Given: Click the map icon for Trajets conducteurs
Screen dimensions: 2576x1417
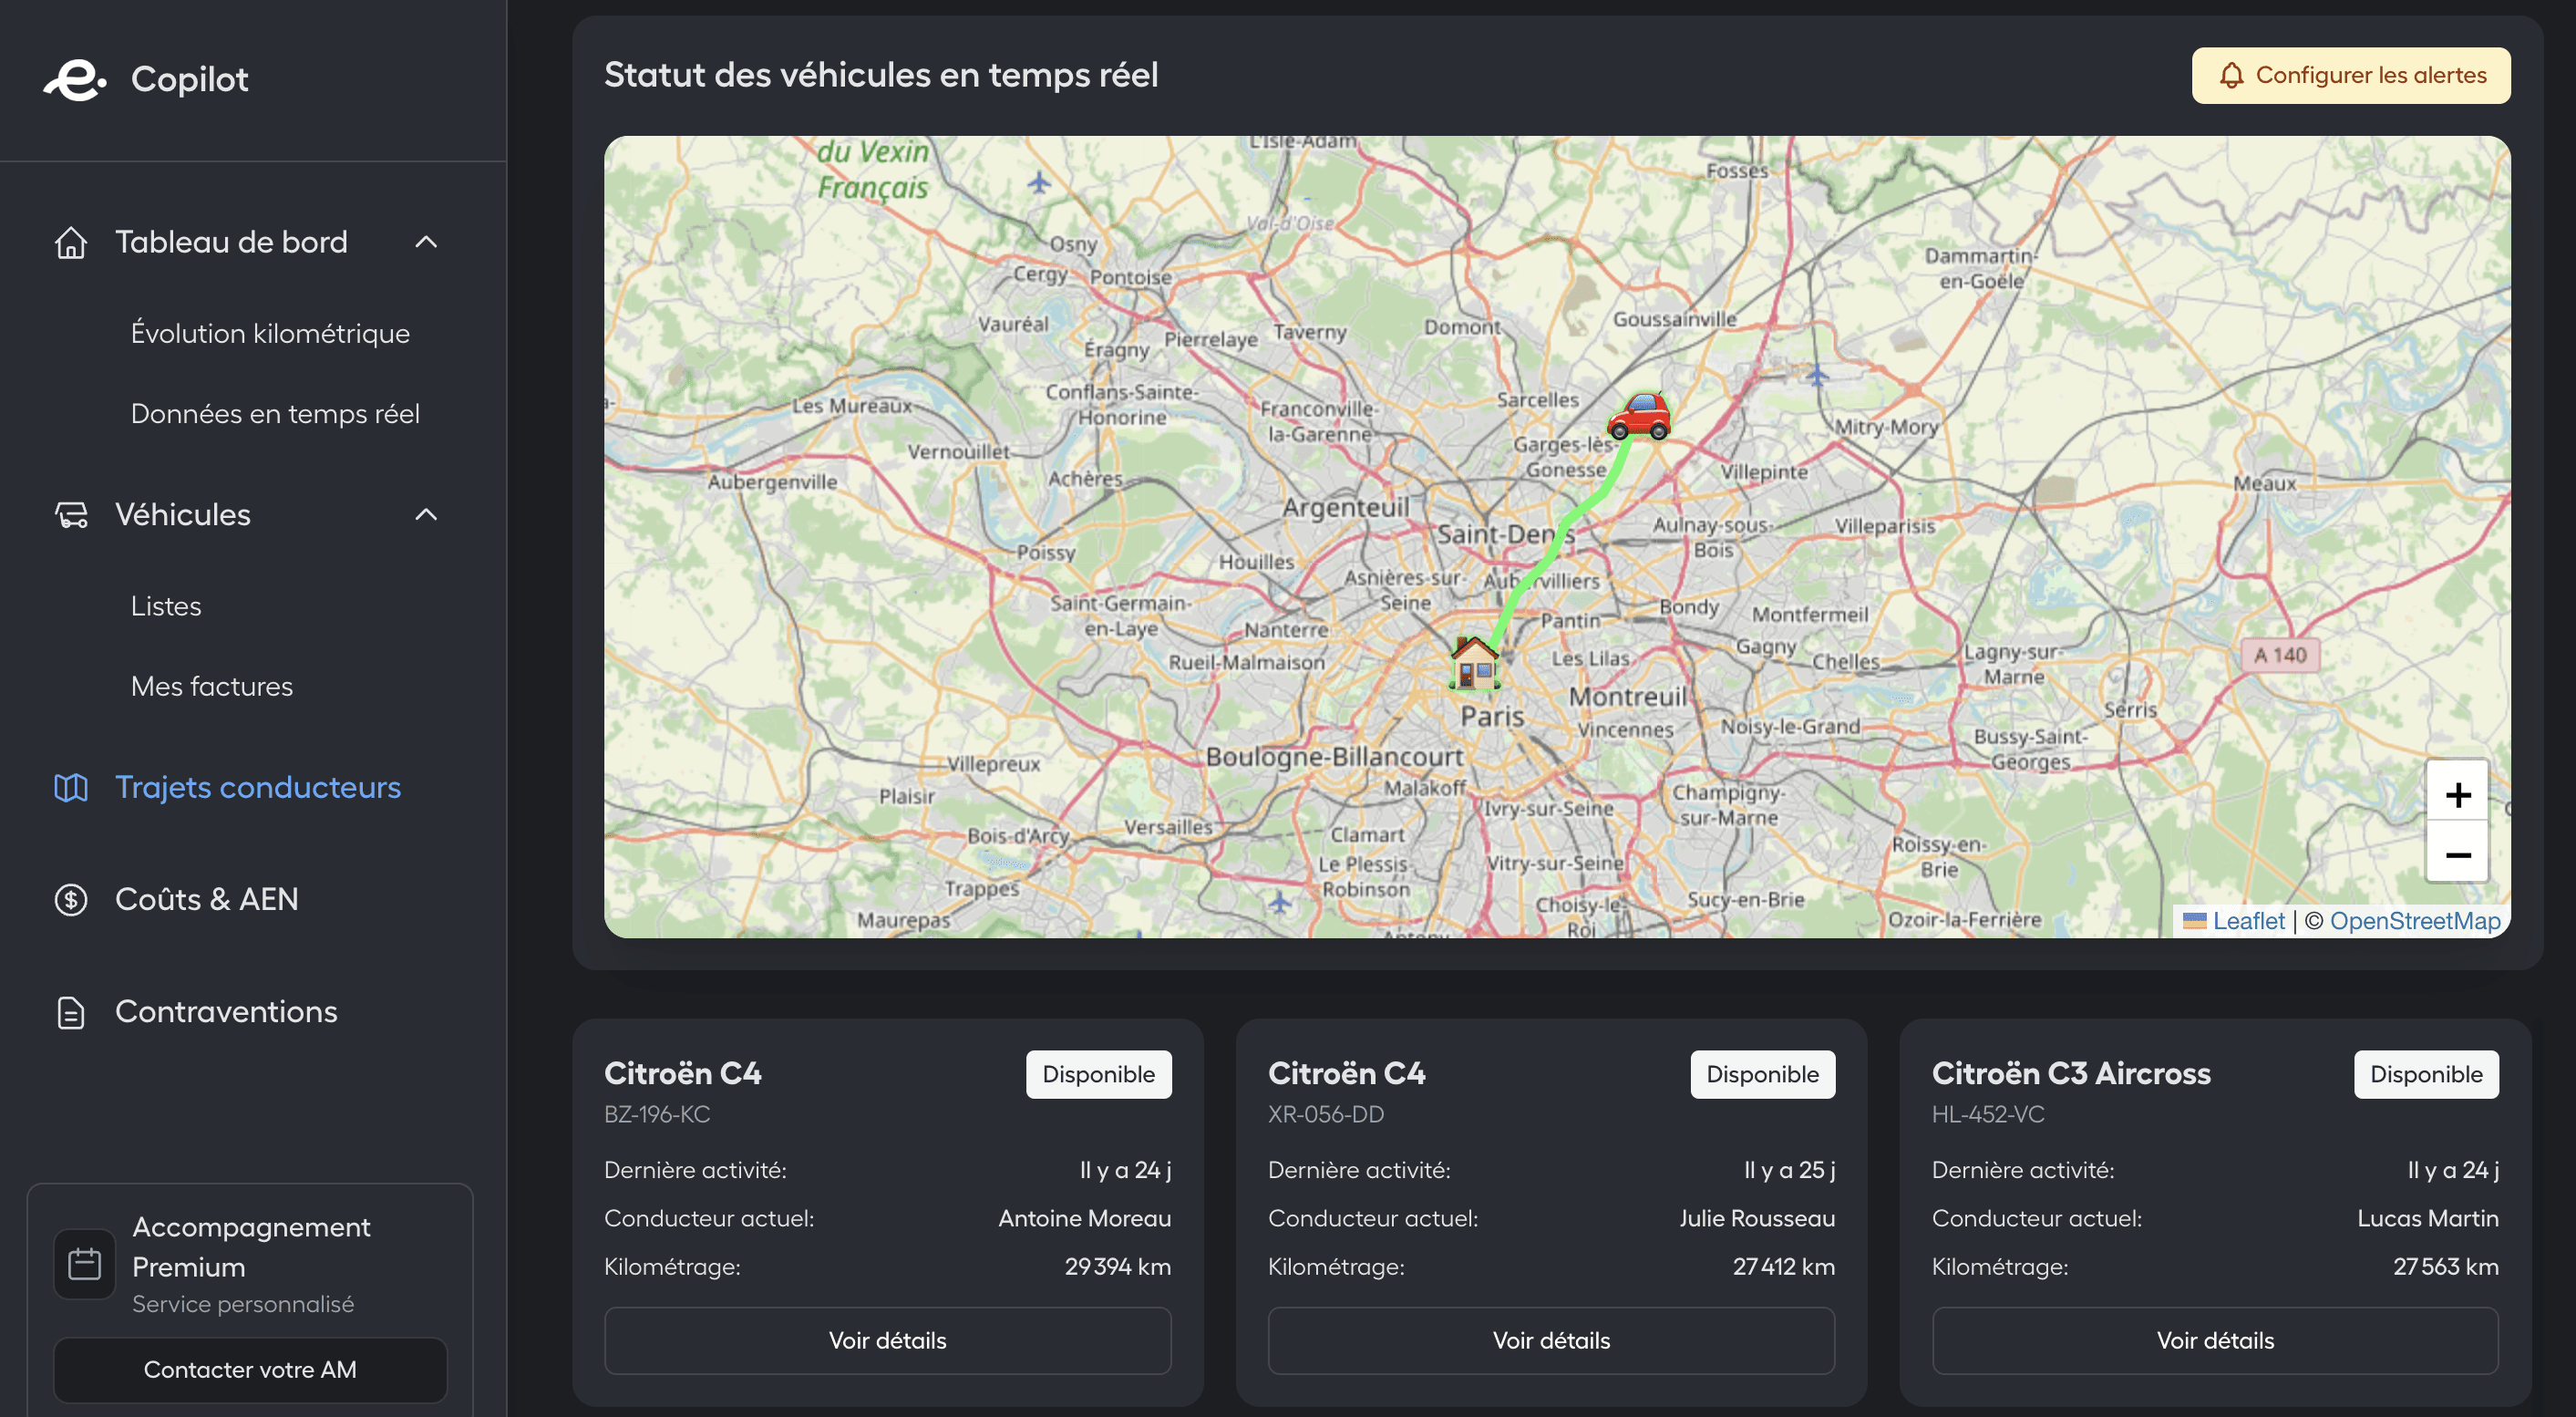Looking at the screenshot, I should pyautogui.click(x=71, y=787).
